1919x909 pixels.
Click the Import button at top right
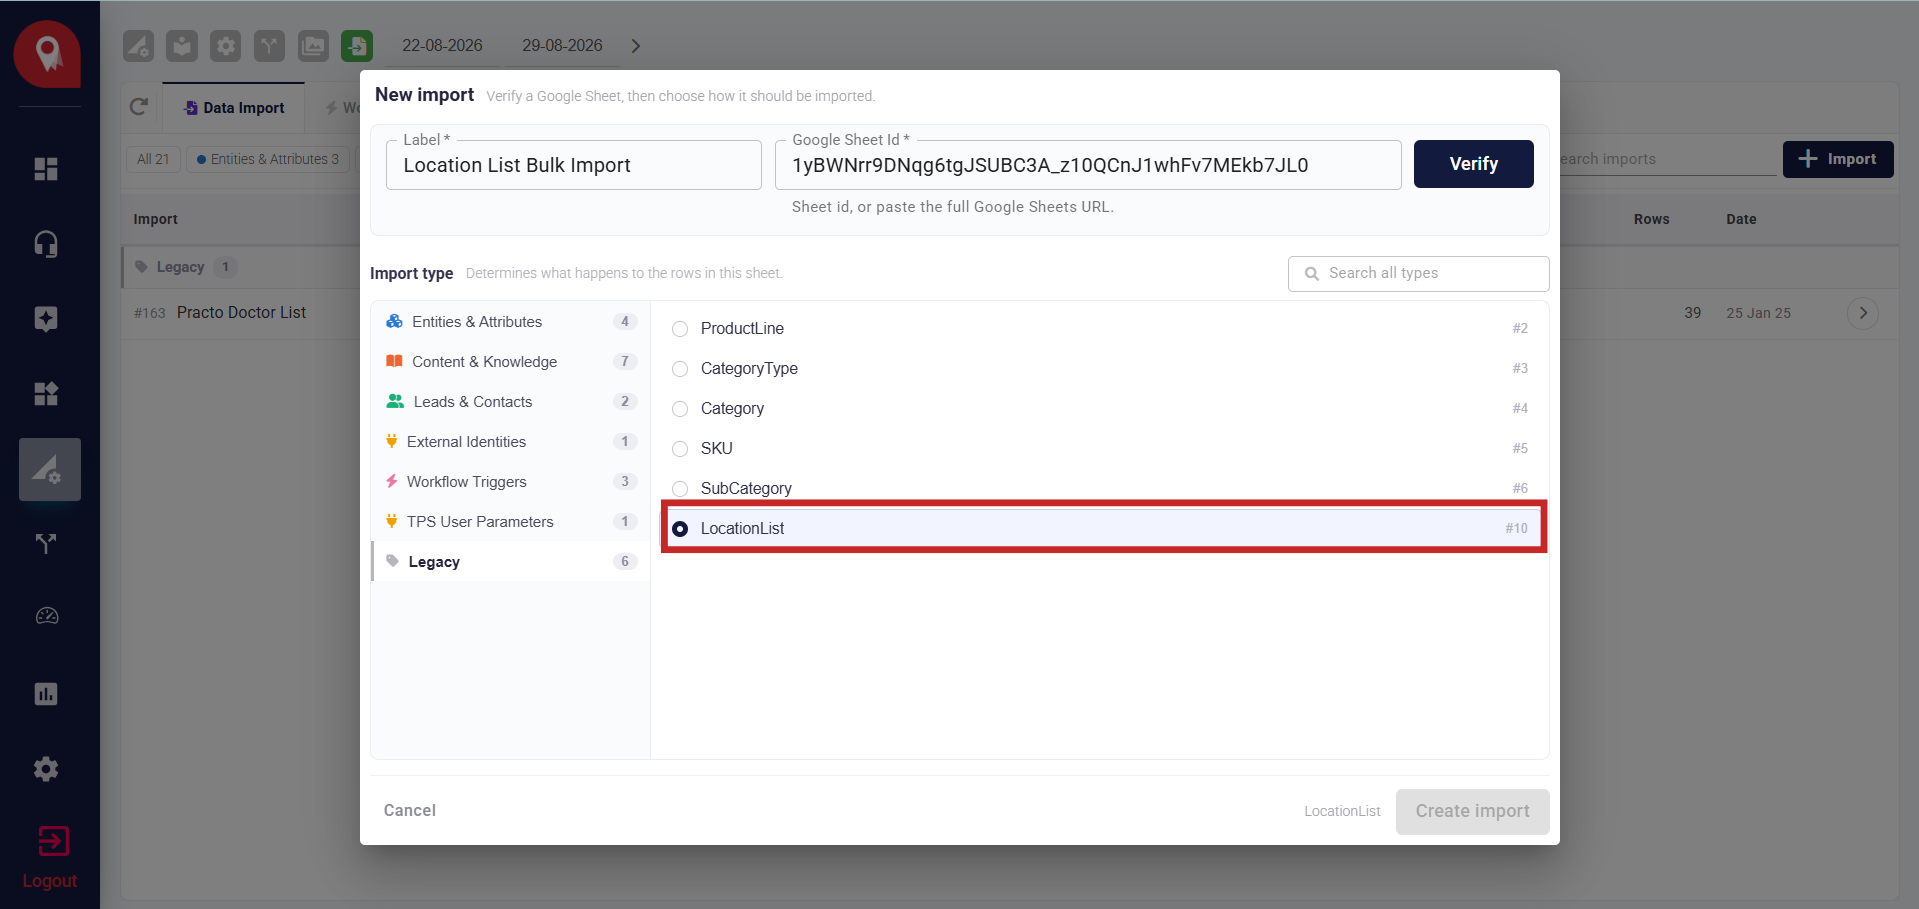pos(1838,159)
